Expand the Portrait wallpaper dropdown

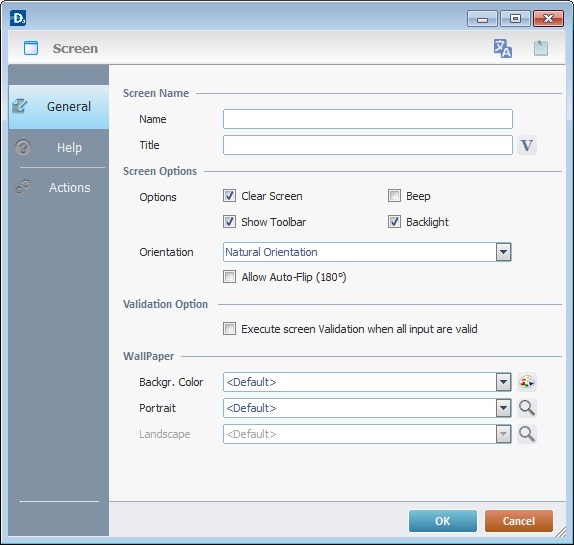[x=503, y=408]
